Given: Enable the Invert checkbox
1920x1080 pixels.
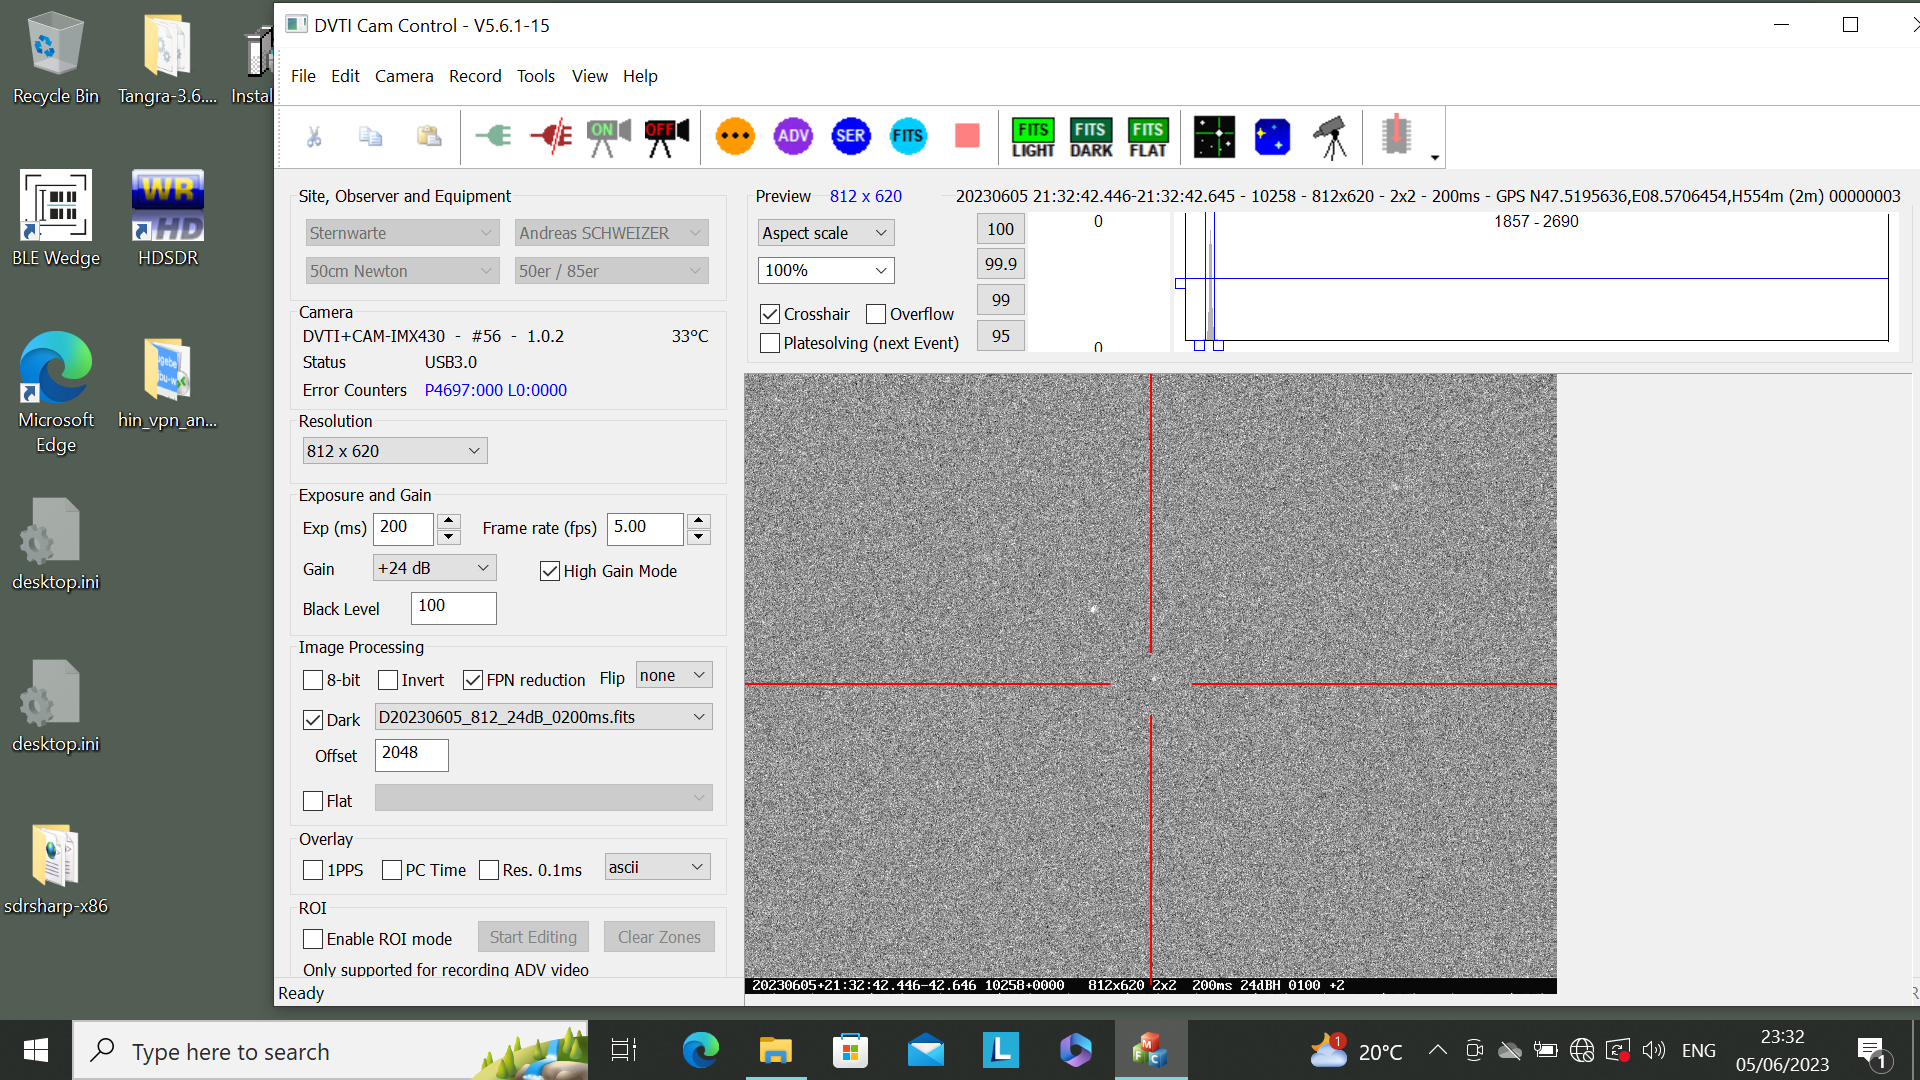Looking at the screenshot, I should point(388,680).
